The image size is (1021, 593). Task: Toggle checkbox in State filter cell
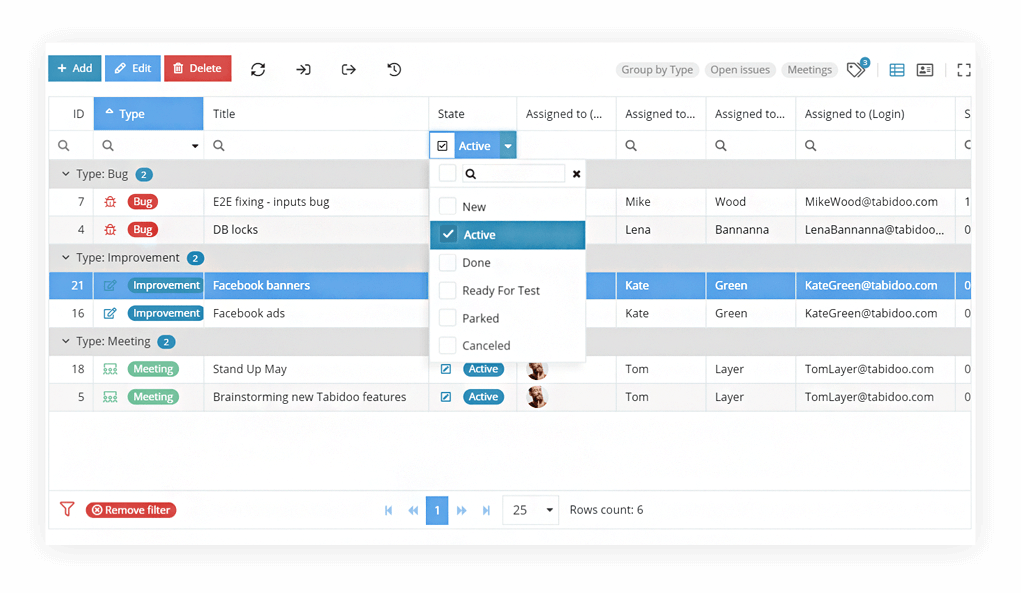click(x=442, y=146)
